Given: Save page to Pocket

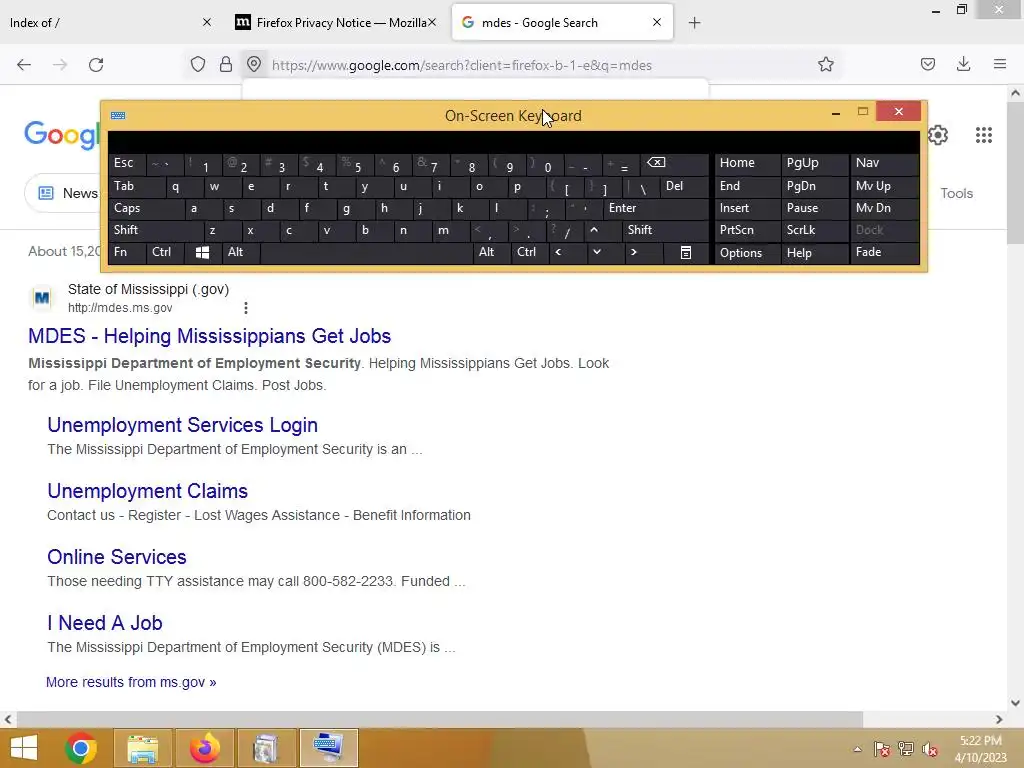Looking at the screenshot, I should pos(928,65).
